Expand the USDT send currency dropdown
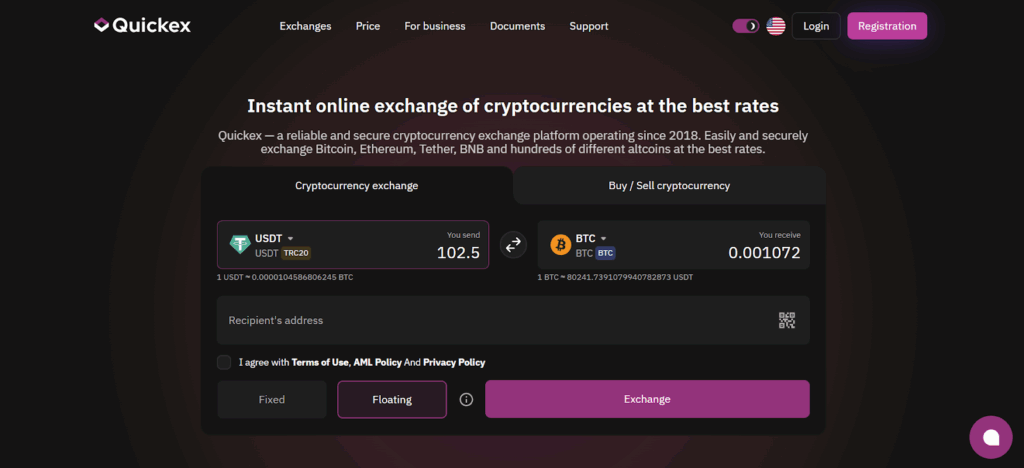Screen dimensions: 1024x468 tap(290, 238)
